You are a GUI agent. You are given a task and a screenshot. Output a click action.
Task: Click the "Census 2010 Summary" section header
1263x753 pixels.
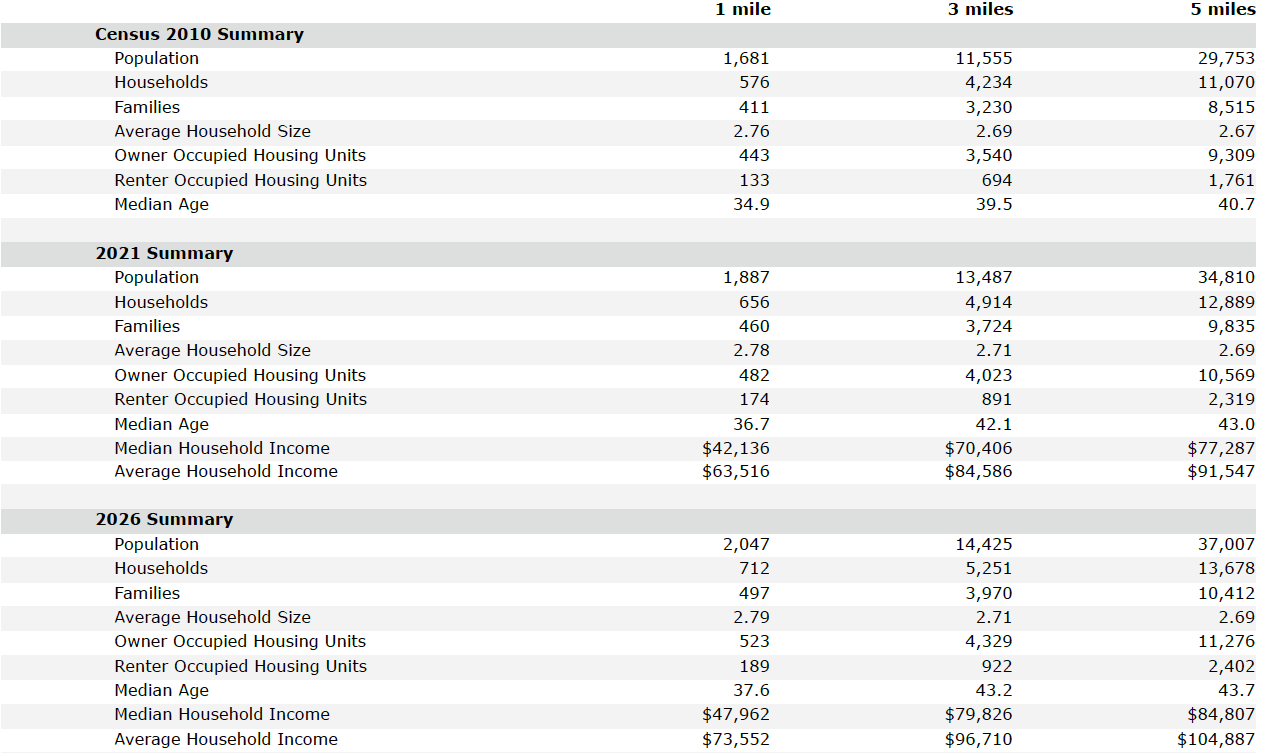pyautogui.click(x=199, y=34)
